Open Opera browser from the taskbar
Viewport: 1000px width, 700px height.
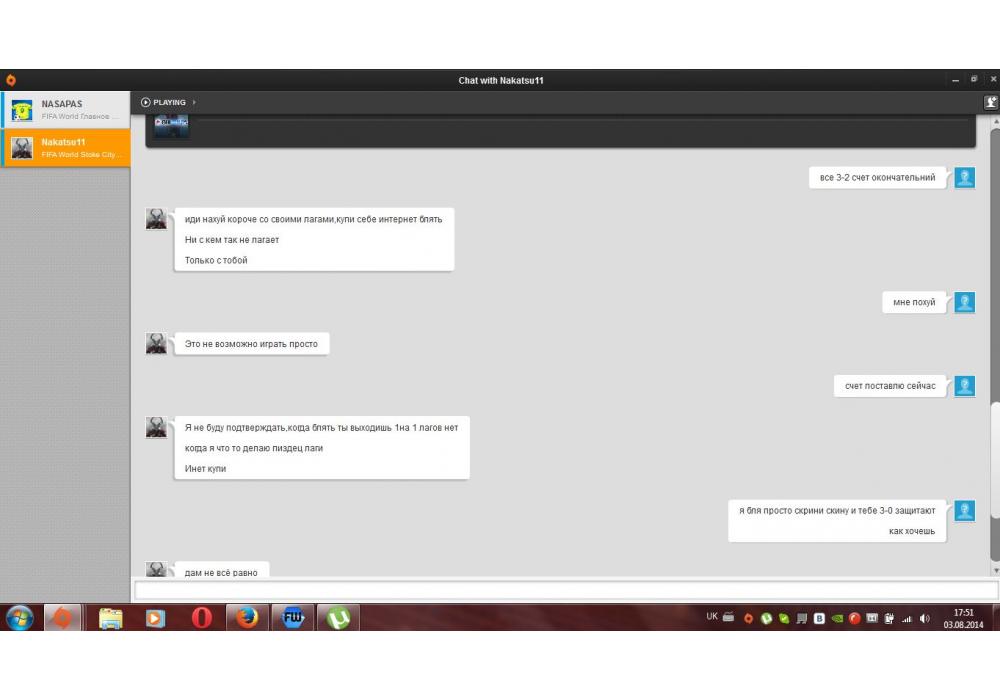point(201,618)
